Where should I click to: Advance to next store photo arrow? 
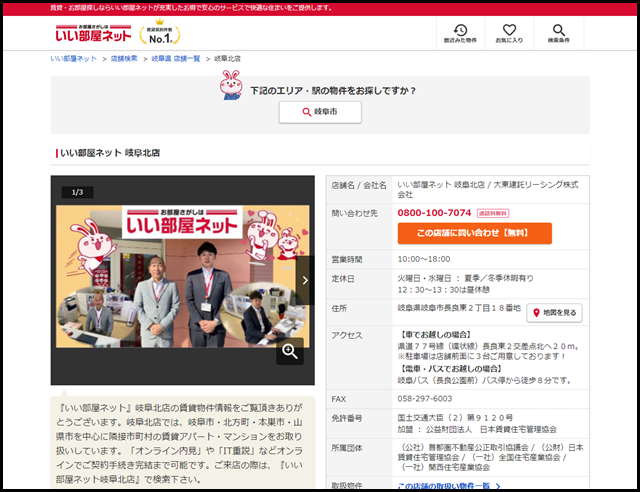(305, 281)
